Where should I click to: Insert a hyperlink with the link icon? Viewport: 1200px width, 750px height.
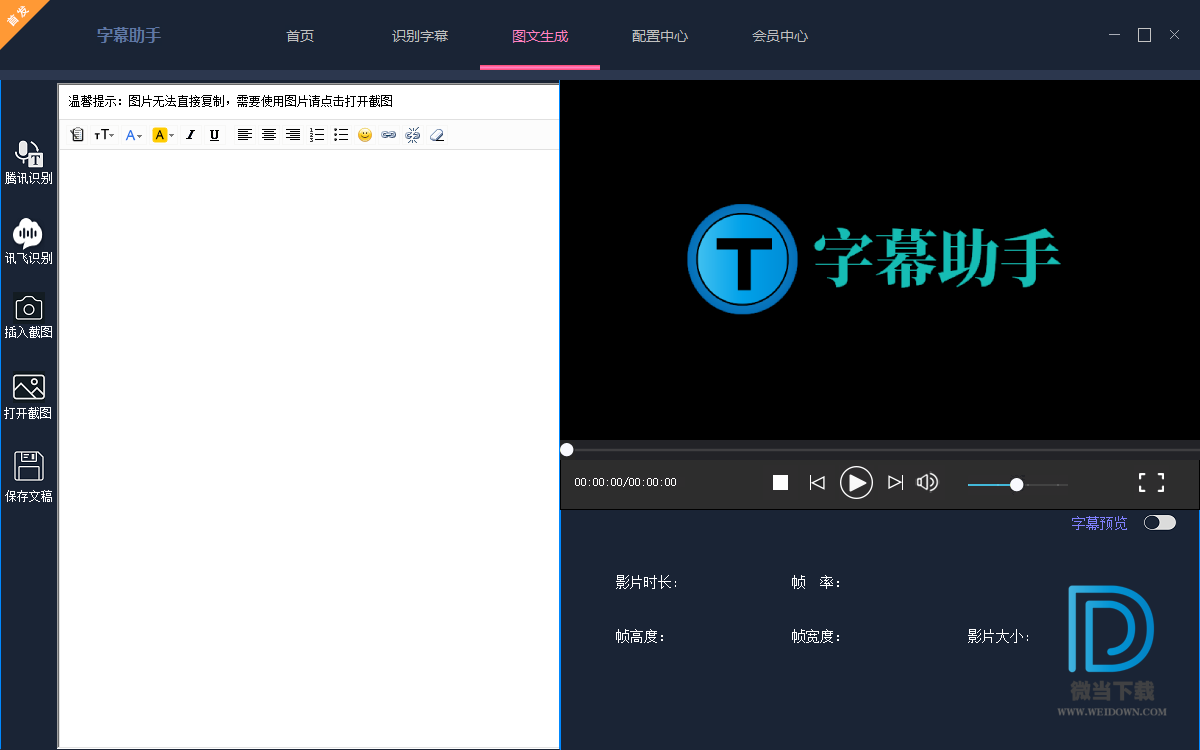pyautogui.click(x=389, y=135)
